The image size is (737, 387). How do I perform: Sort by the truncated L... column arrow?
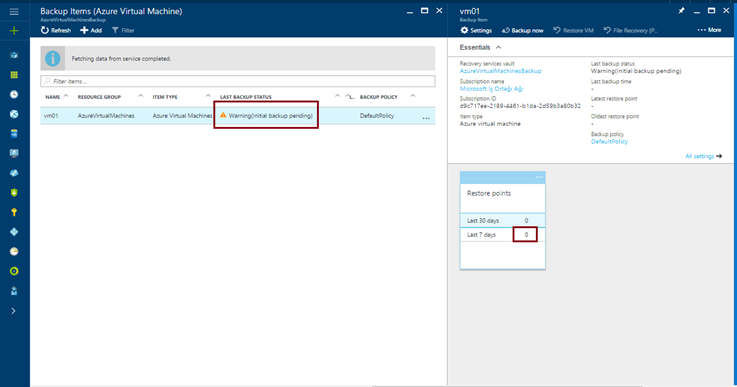(348, 96)
